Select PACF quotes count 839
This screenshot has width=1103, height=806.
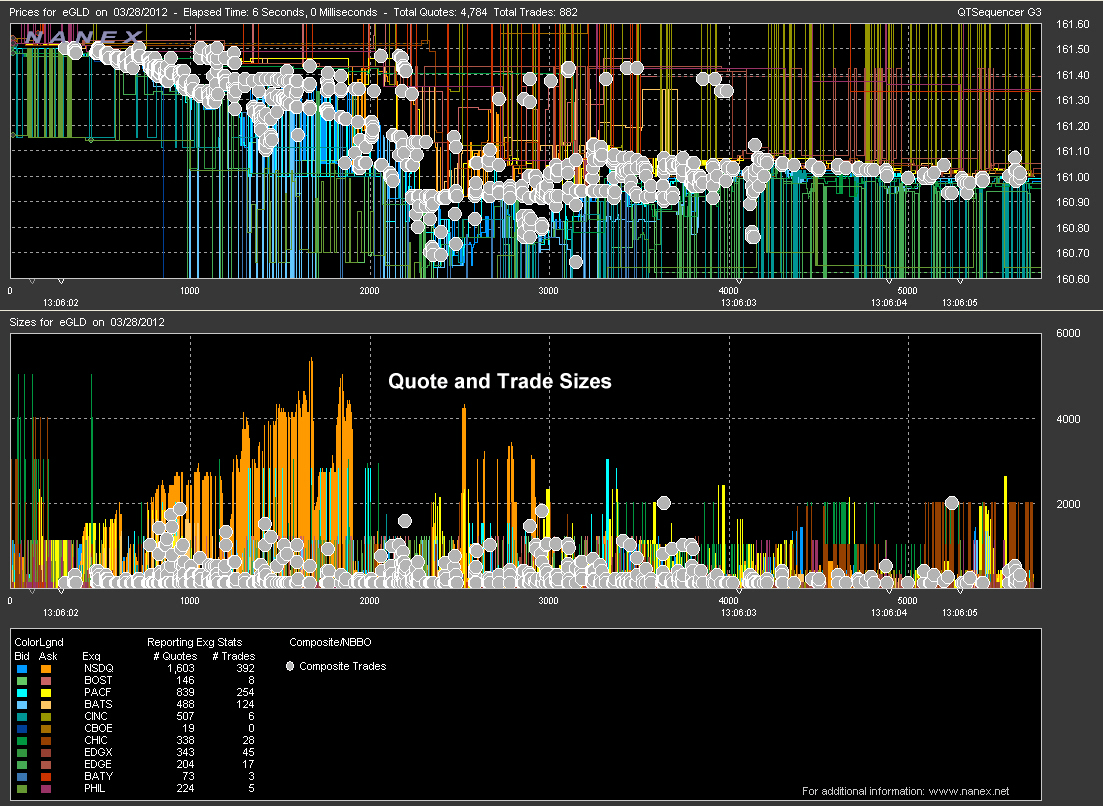[x=185, y=692]
